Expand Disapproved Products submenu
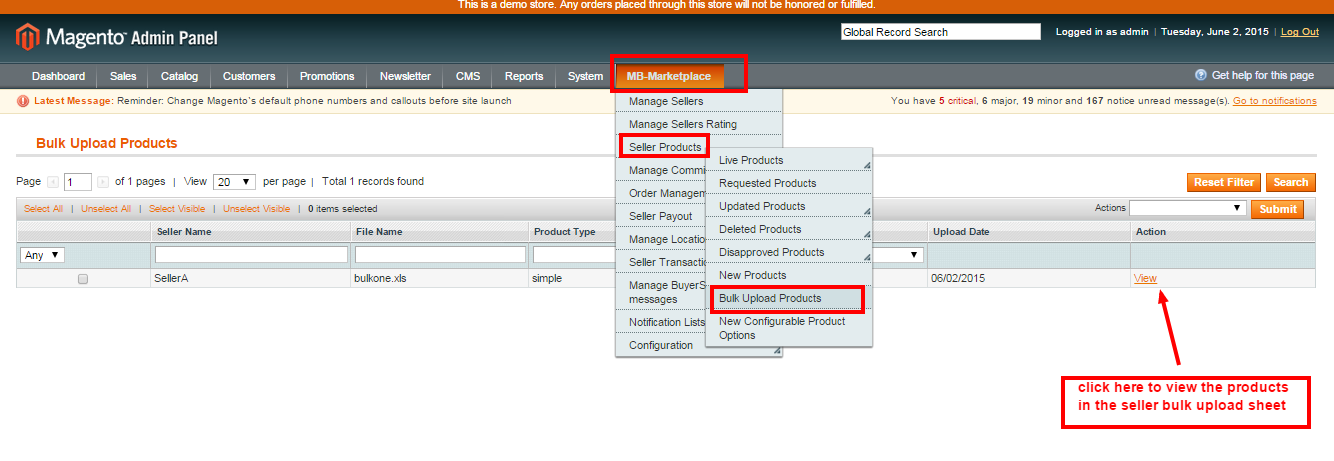The image size is (1334, 461). 867,258
